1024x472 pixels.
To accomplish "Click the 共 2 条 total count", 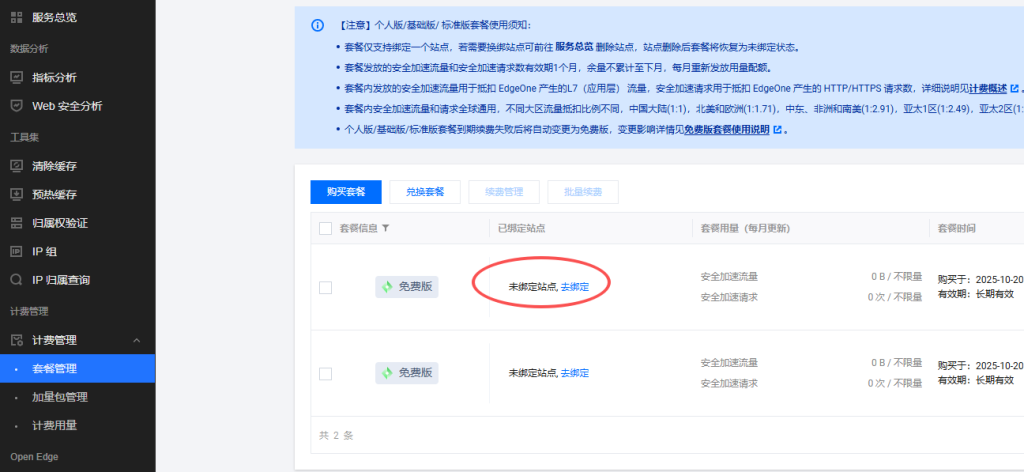I will [x=336, y=435].
